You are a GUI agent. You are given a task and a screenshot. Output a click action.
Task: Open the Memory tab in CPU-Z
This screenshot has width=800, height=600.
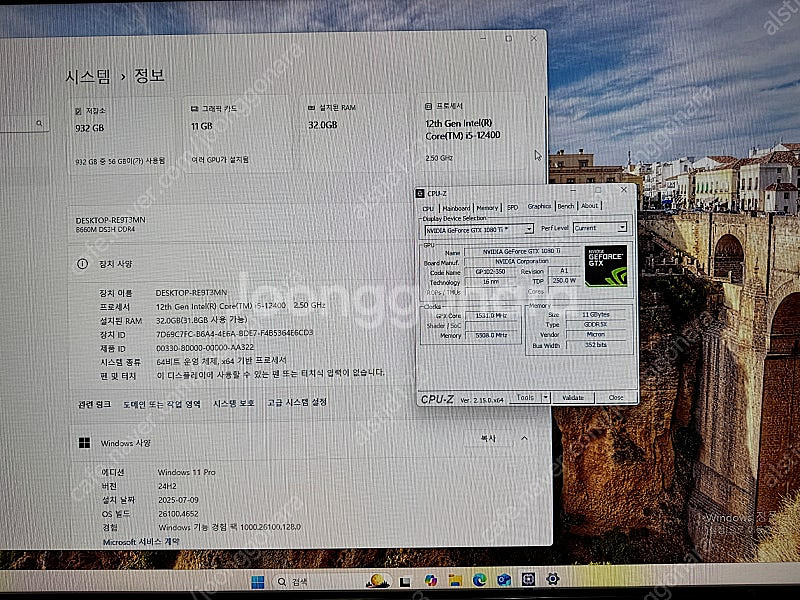(487, 207)
